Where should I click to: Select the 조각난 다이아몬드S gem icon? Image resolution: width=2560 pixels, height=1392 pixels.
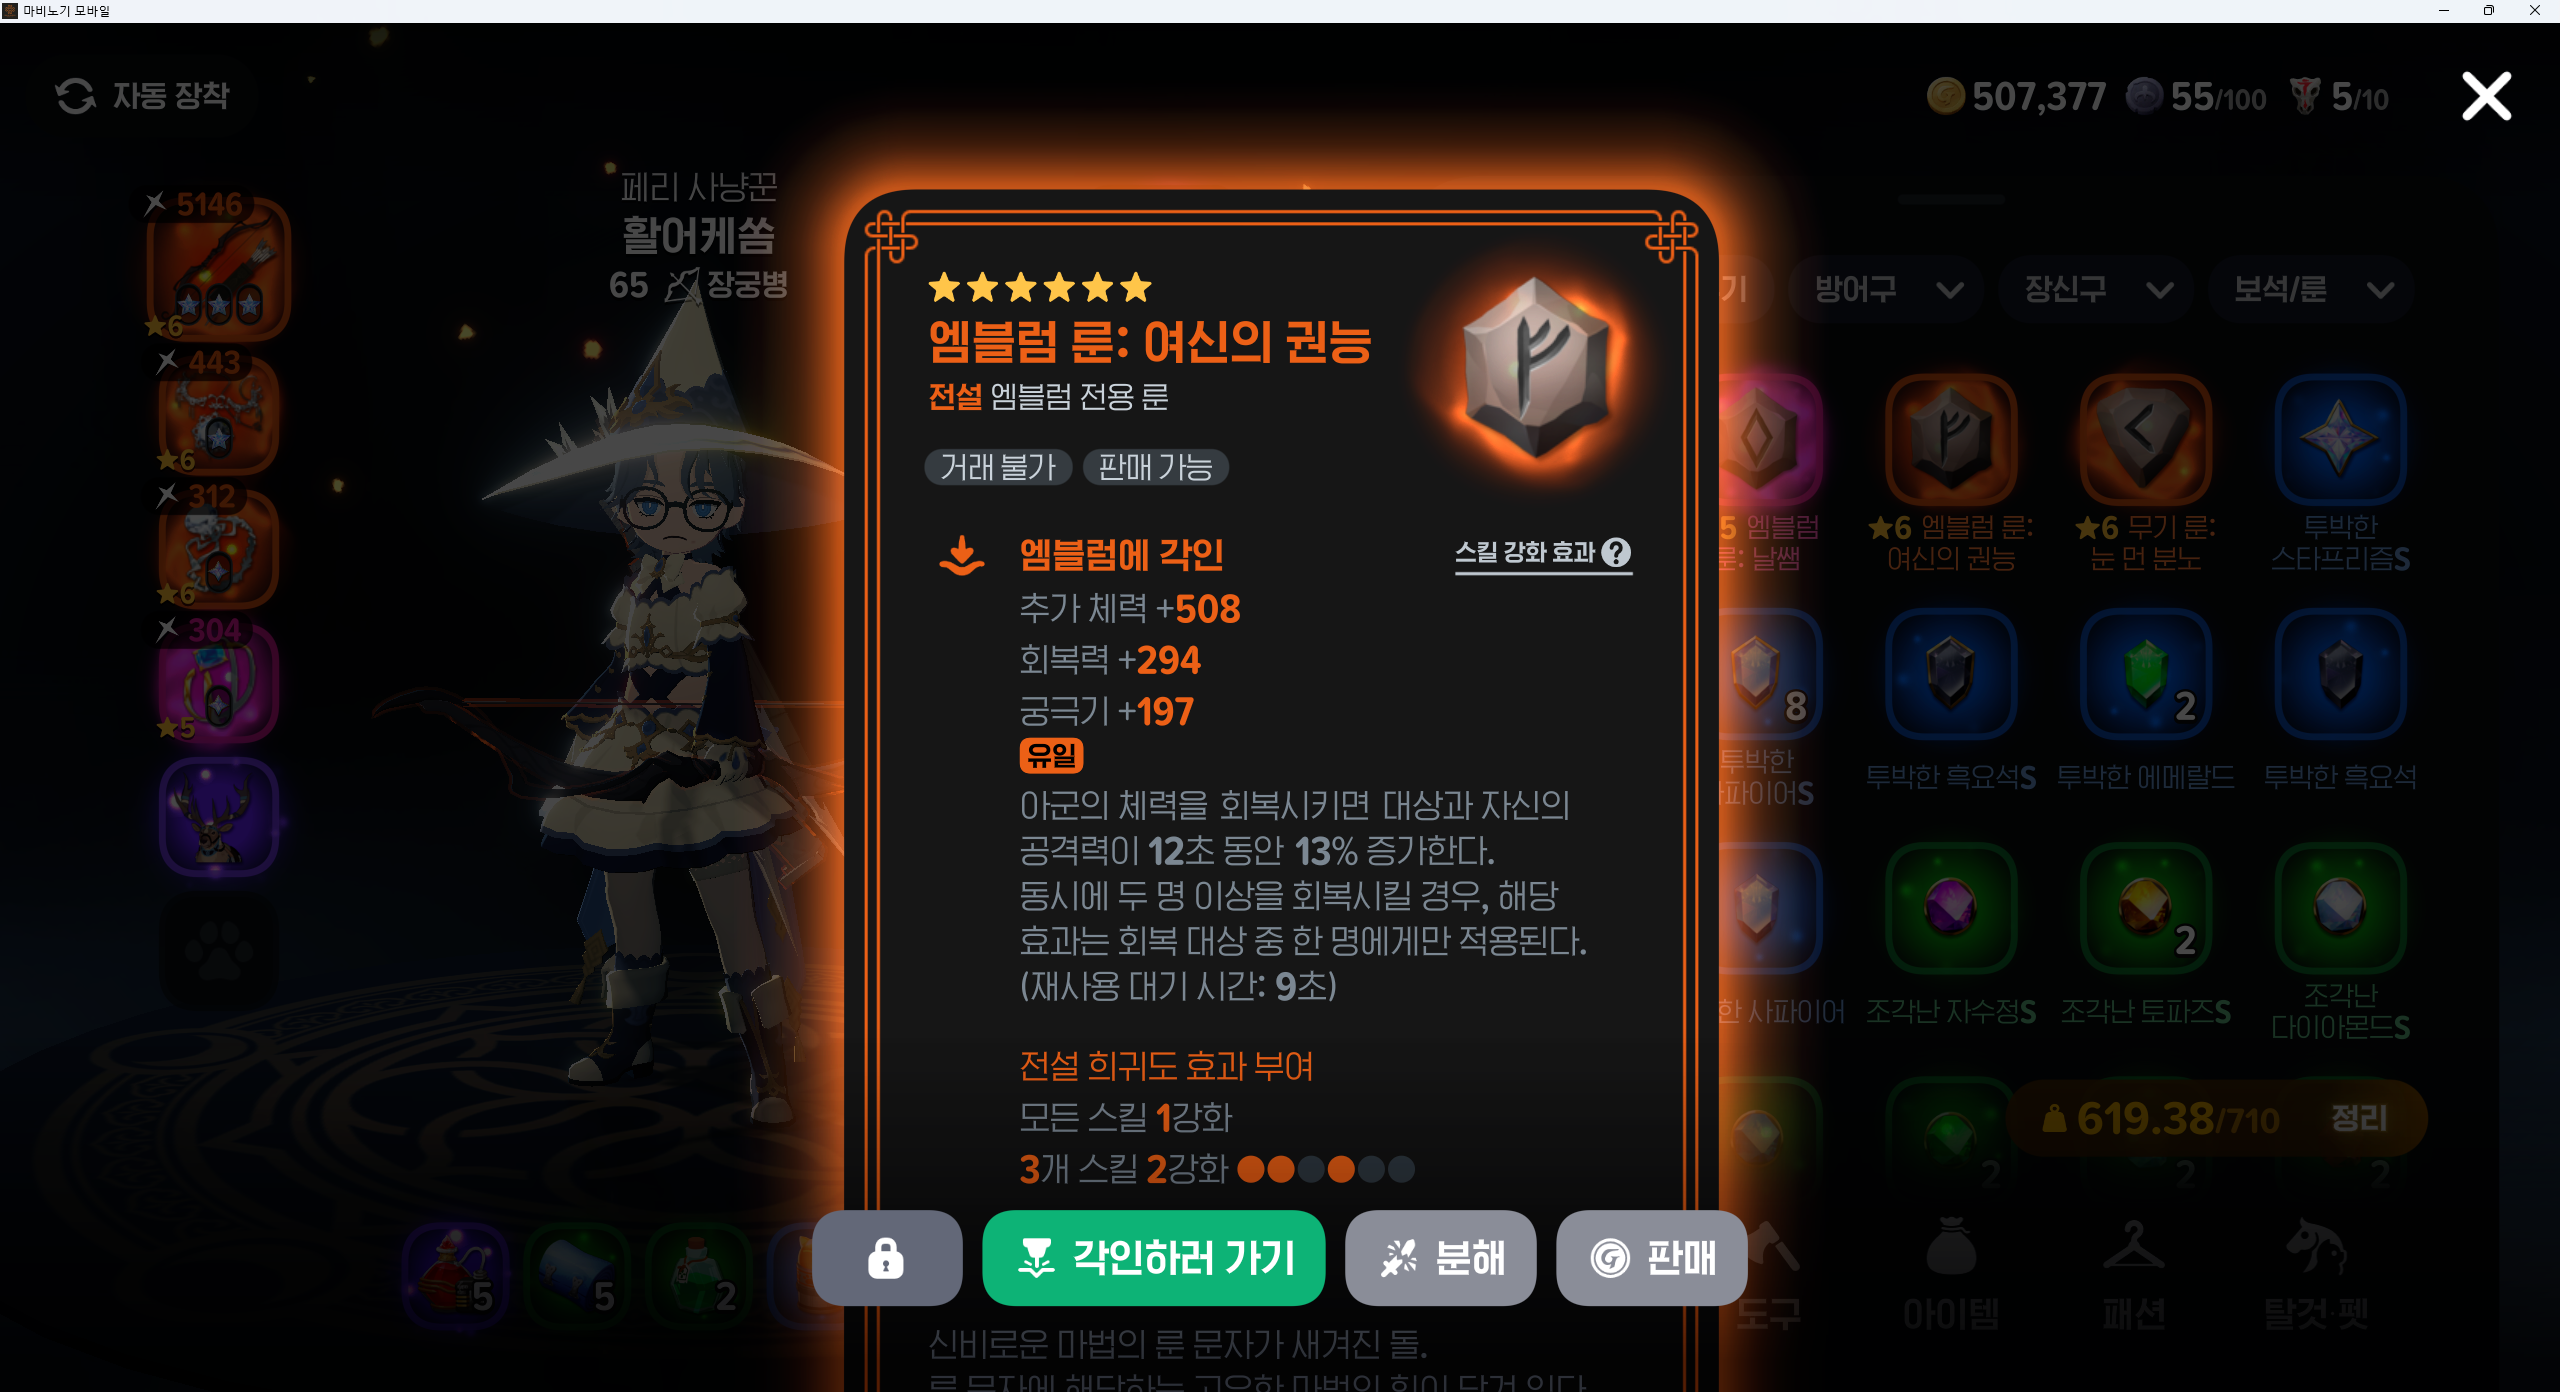pos(2340,908)
